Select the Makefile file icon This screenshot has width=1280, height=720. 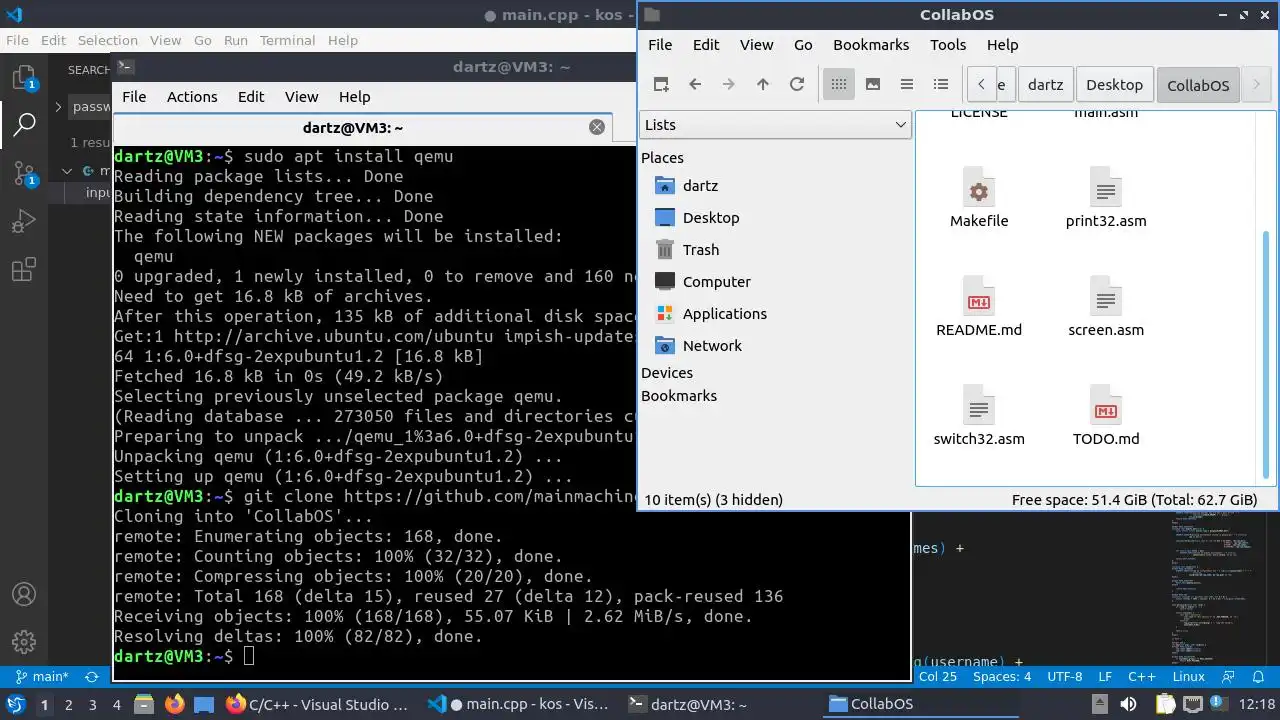pyautogui.click(x=979, y=198)
